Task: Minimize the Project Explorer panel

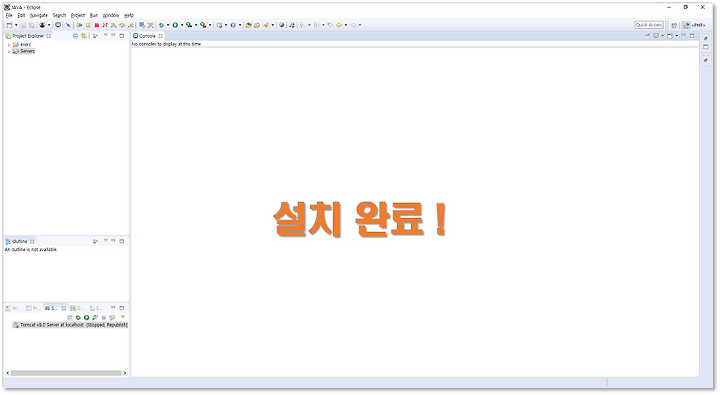Action: 113,35
